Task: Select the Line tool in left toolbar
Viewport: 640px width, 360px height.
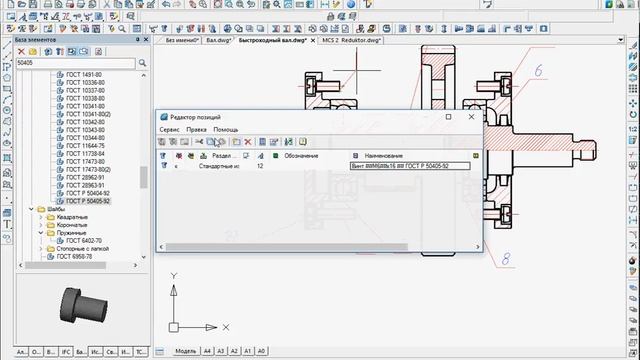Action: click(7, 45)
